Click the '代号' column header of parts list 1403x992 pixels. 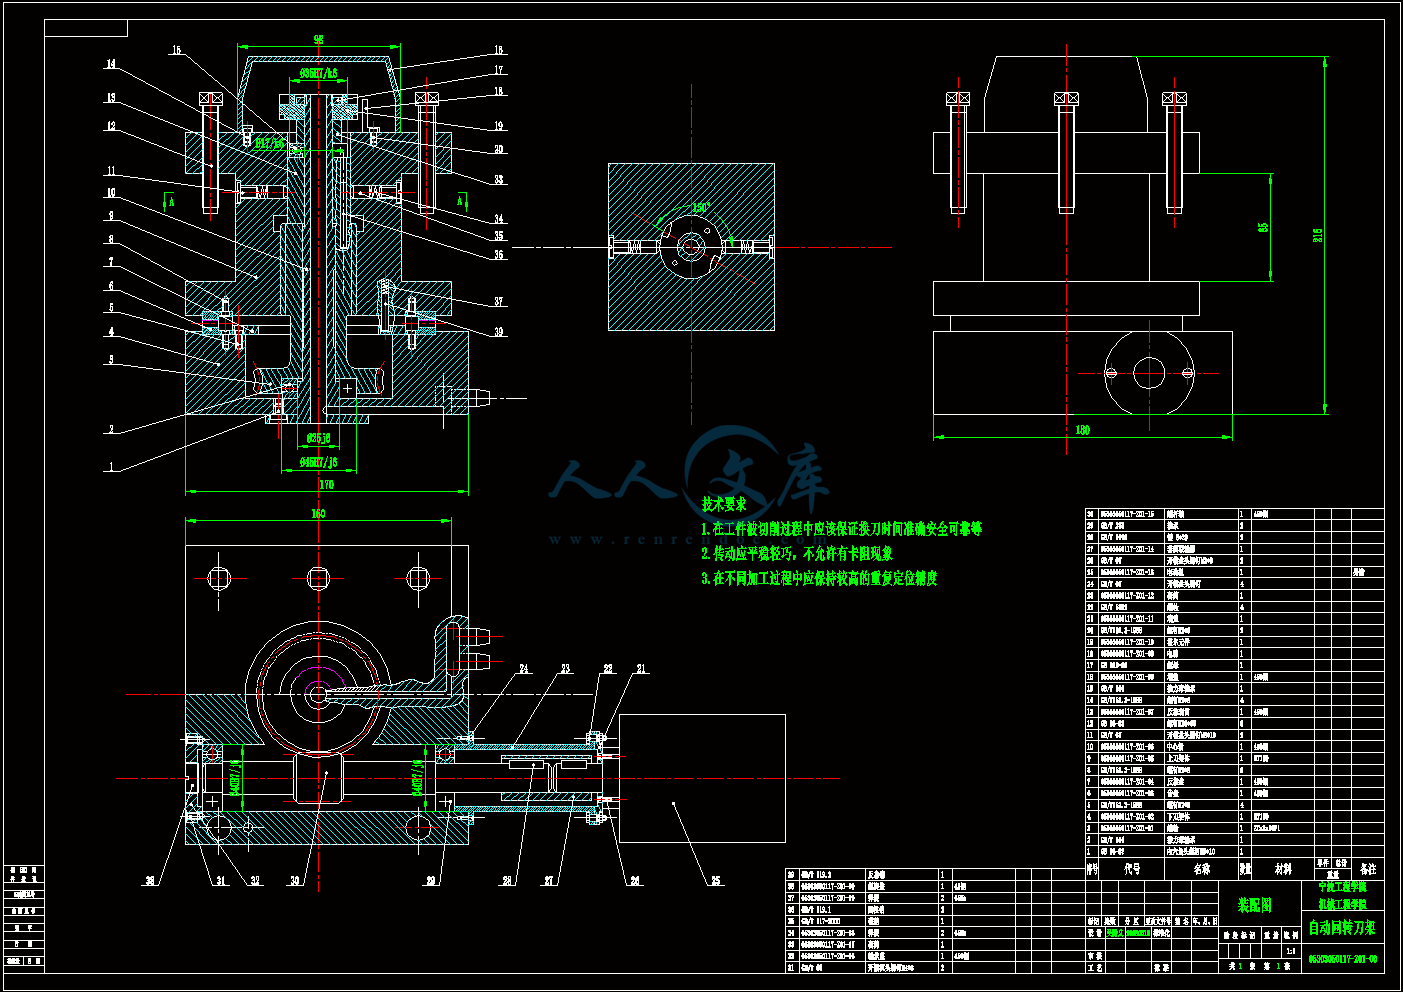[1131, 870]
